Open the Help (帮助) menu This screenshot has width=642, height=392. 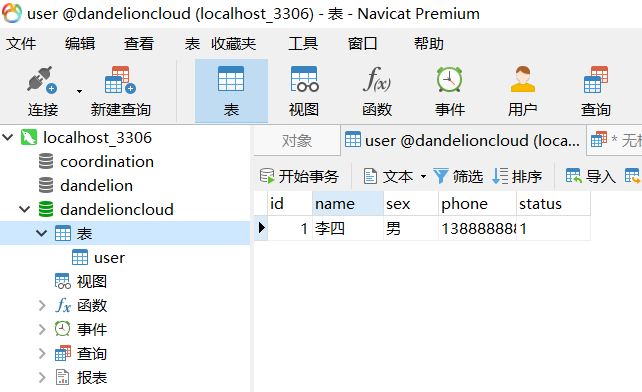[x=428, y=43]
